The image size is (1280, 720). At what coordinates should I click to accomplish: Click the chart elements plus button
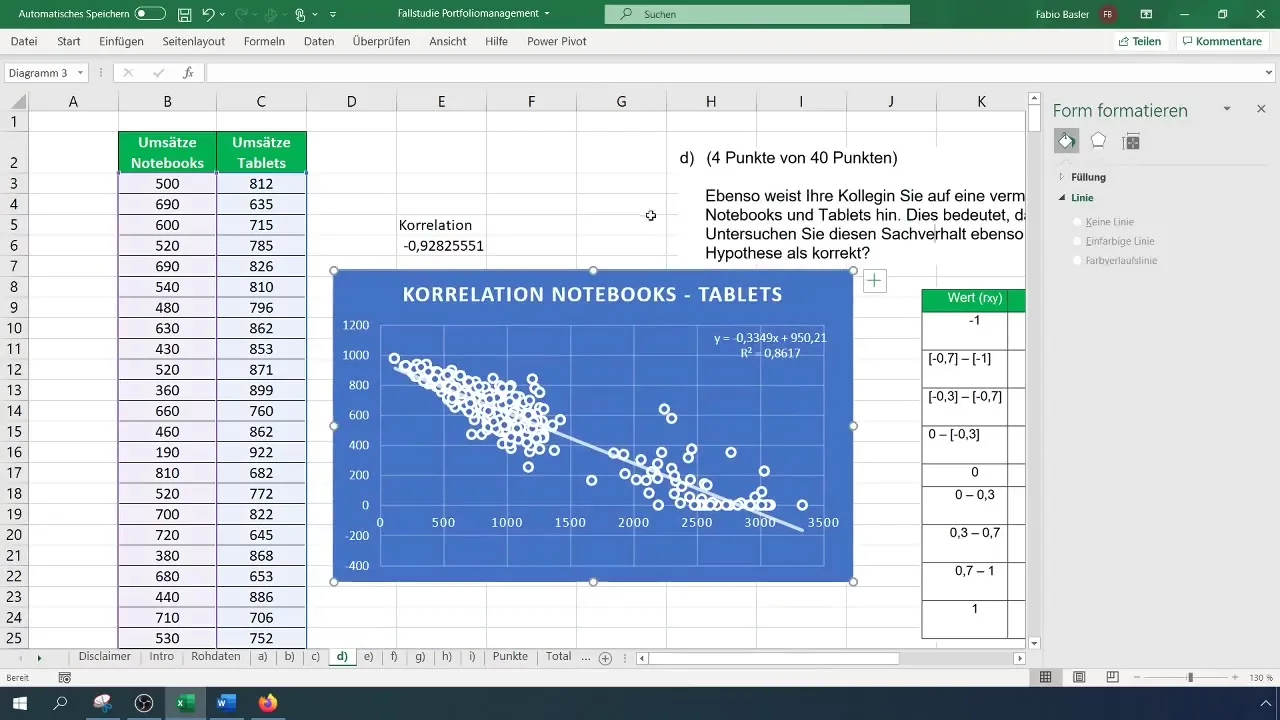point(874,281)
